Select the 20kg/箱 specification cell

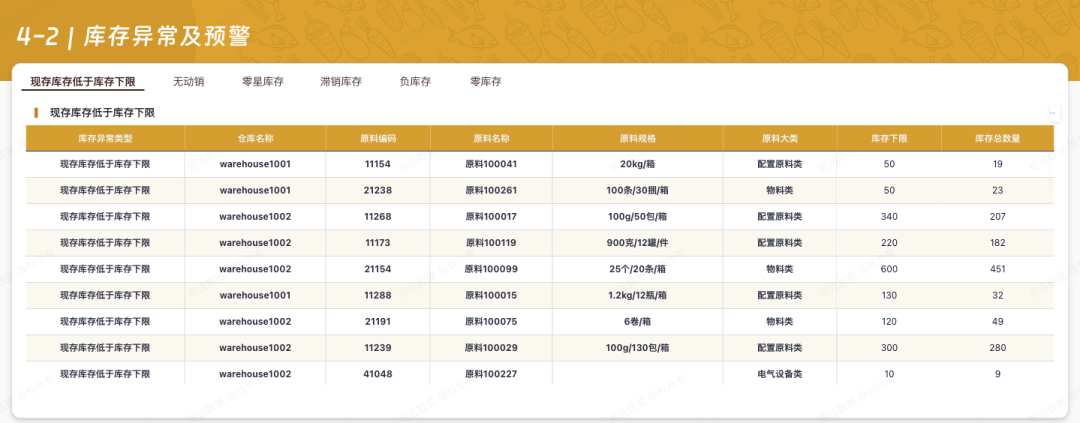pos(638,164)
